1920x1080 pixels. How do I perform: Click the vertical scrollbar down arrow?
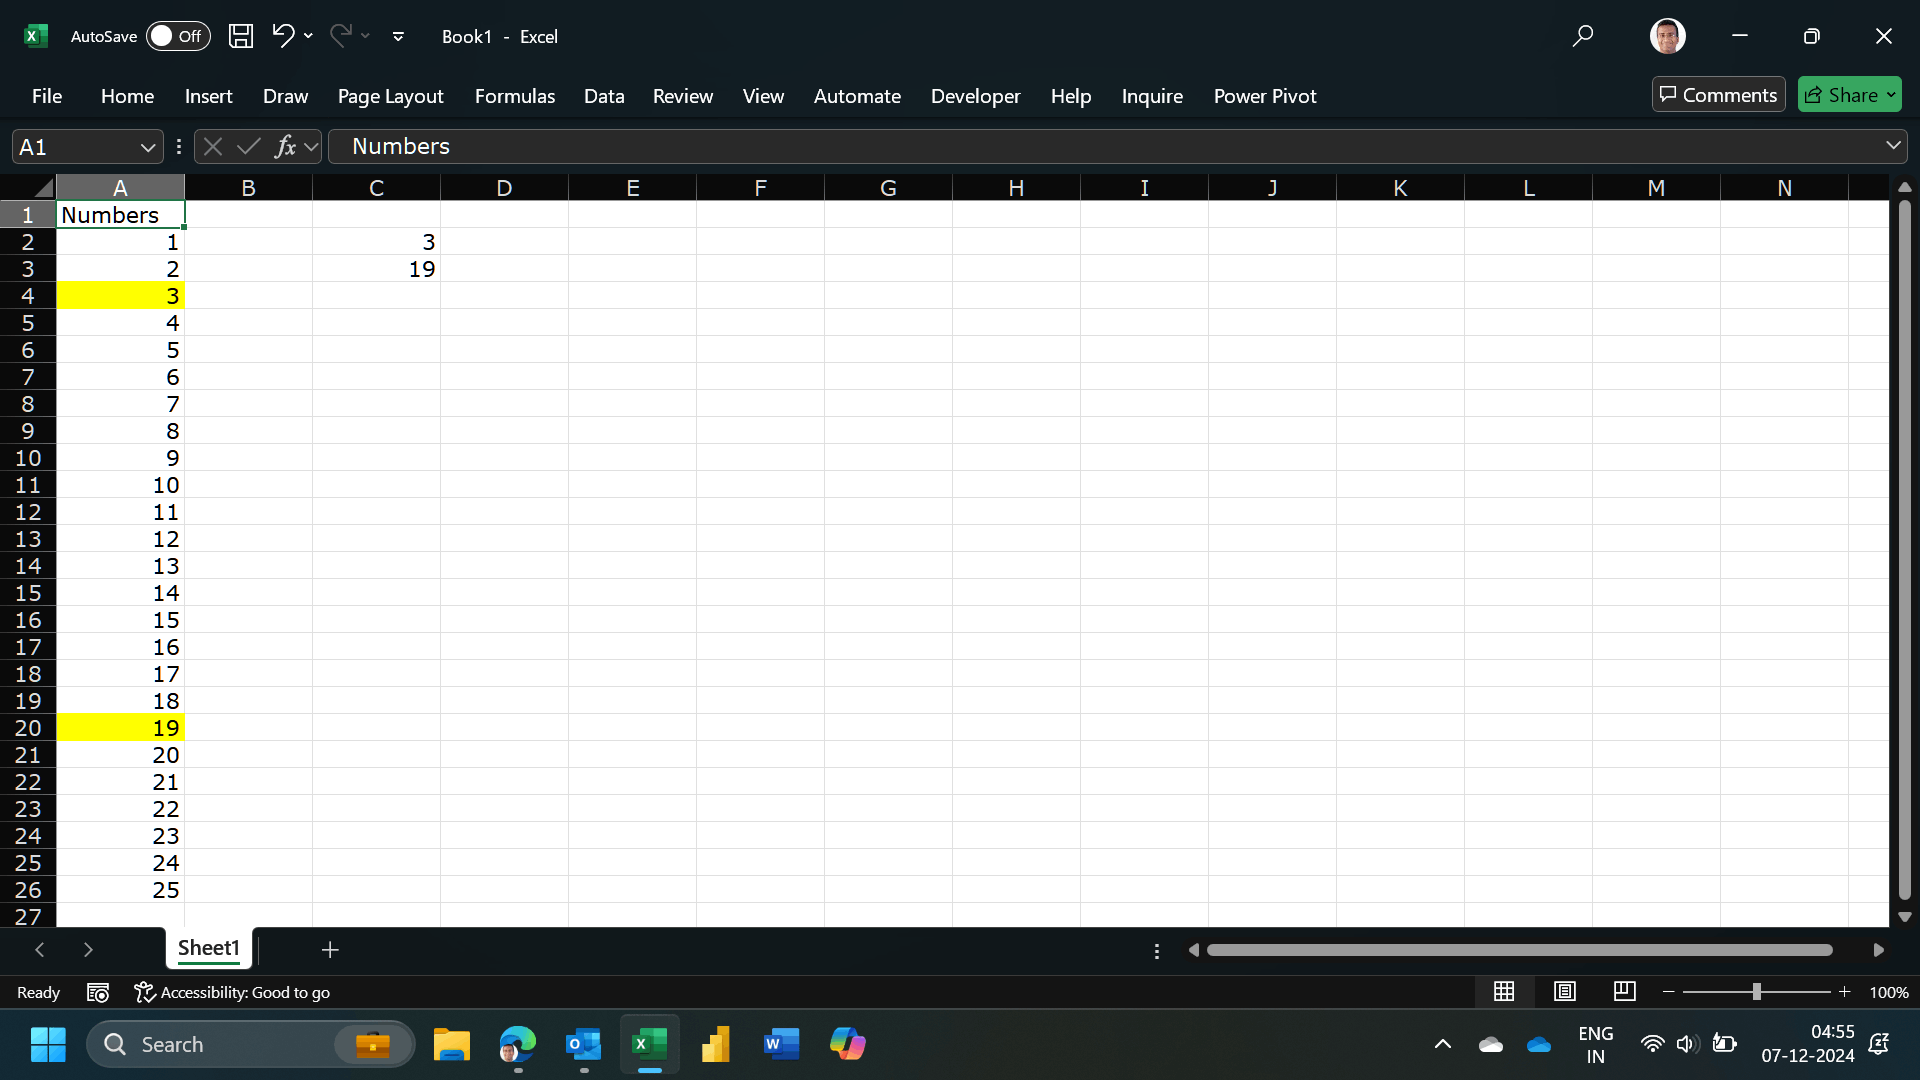[x=1904, y=917]
